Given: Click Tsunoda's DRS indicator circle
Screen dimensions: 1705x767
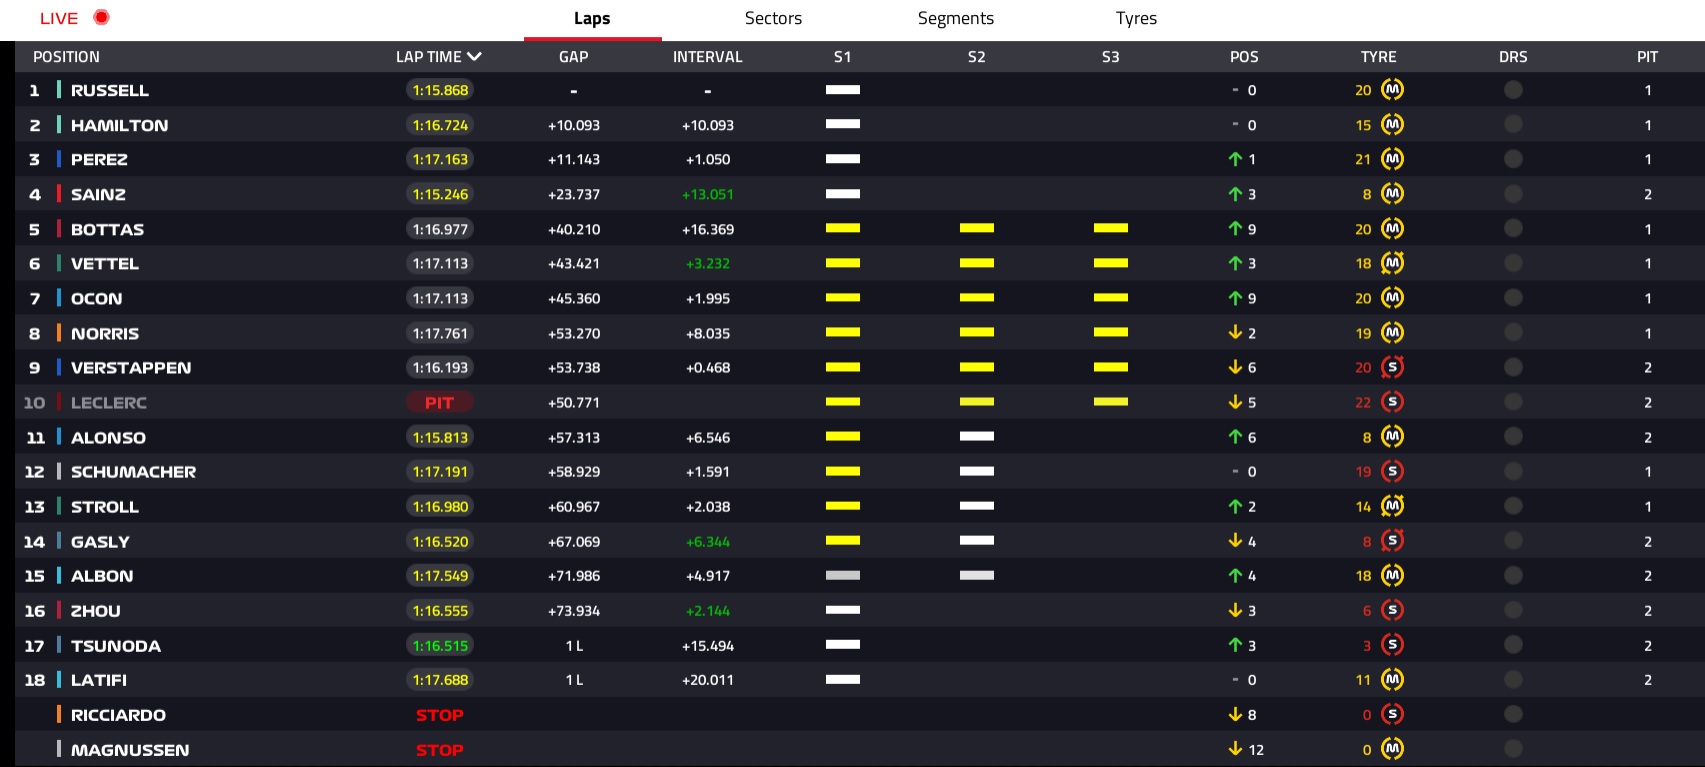Looking at the screenshot, I should pos(1513,645).
